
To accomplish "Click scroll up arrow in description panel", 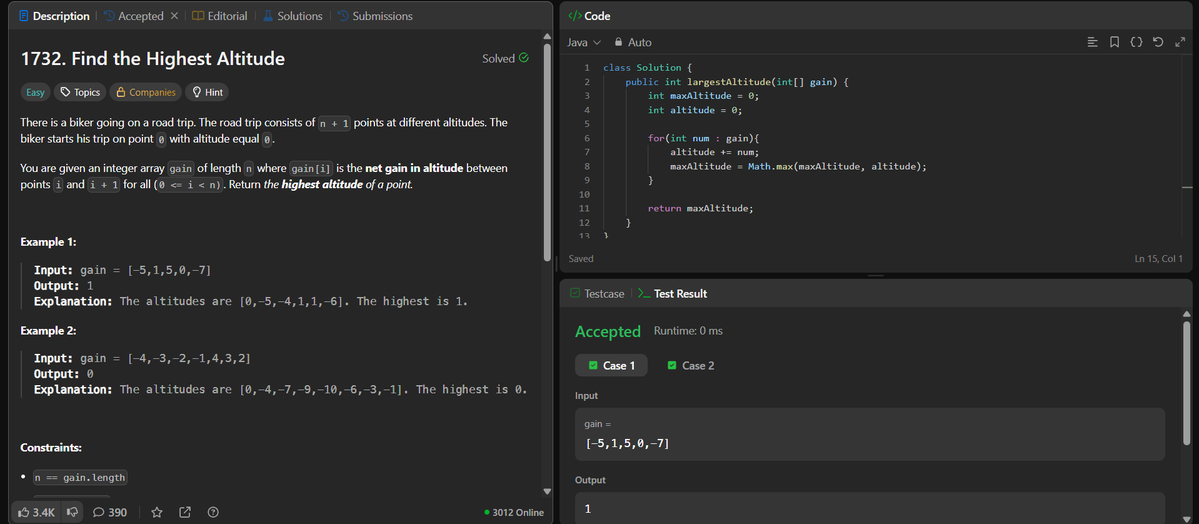I will (x=547, y=36).
